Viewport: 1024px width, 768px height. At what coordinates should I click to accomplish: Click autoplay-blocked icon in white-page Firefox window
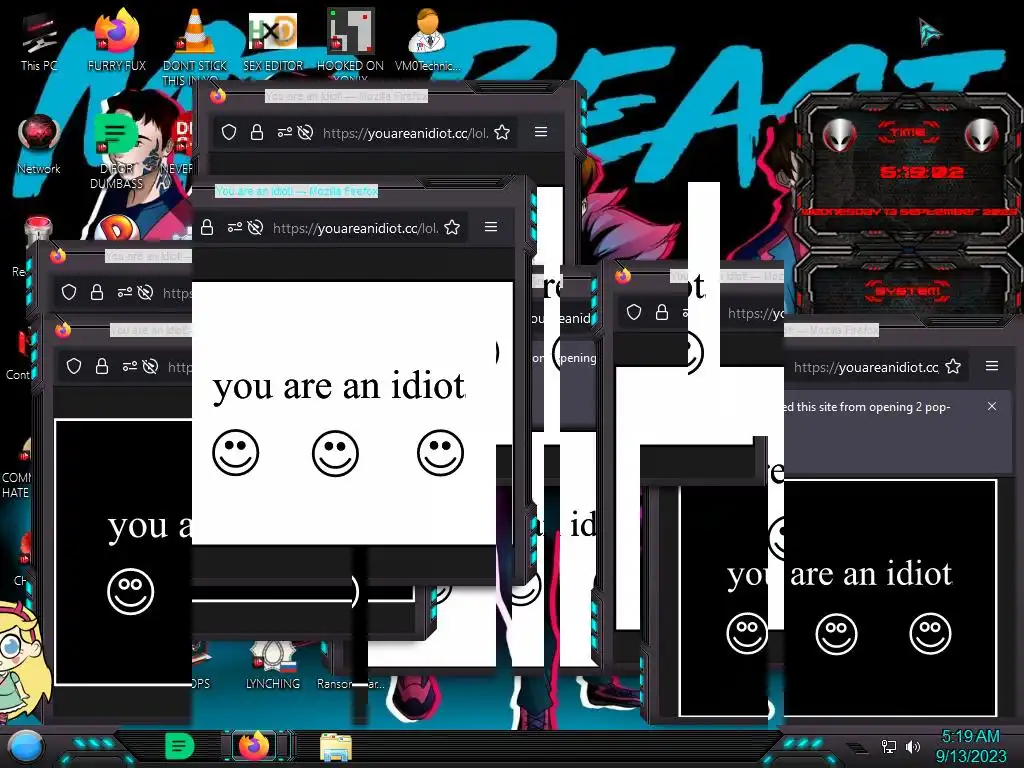tap(255, 227)
